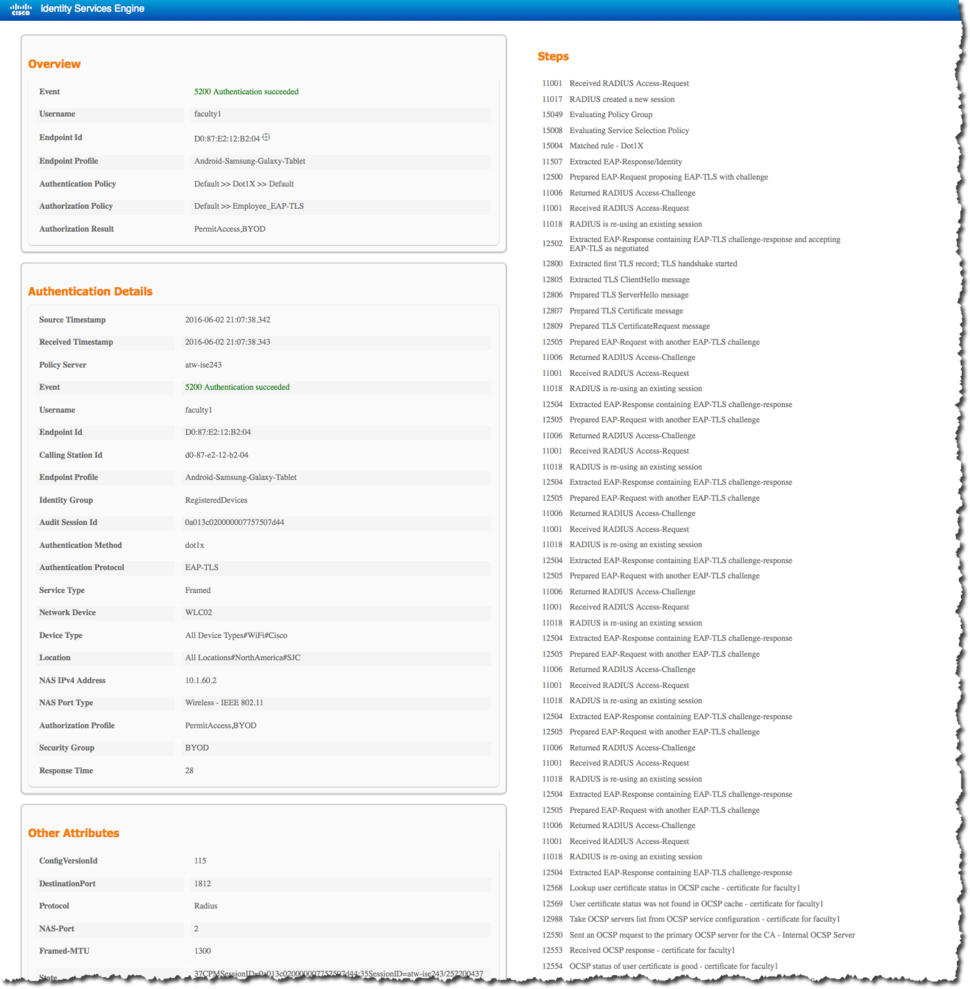
Task: Select NAS IPv4 Address 10.1.60.2
Action: coord(201,681)
